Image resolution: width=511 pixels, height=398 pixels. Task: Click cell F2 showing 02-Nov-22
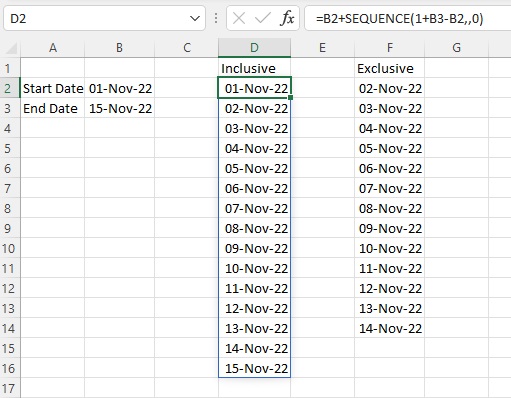tap(390, 88)
